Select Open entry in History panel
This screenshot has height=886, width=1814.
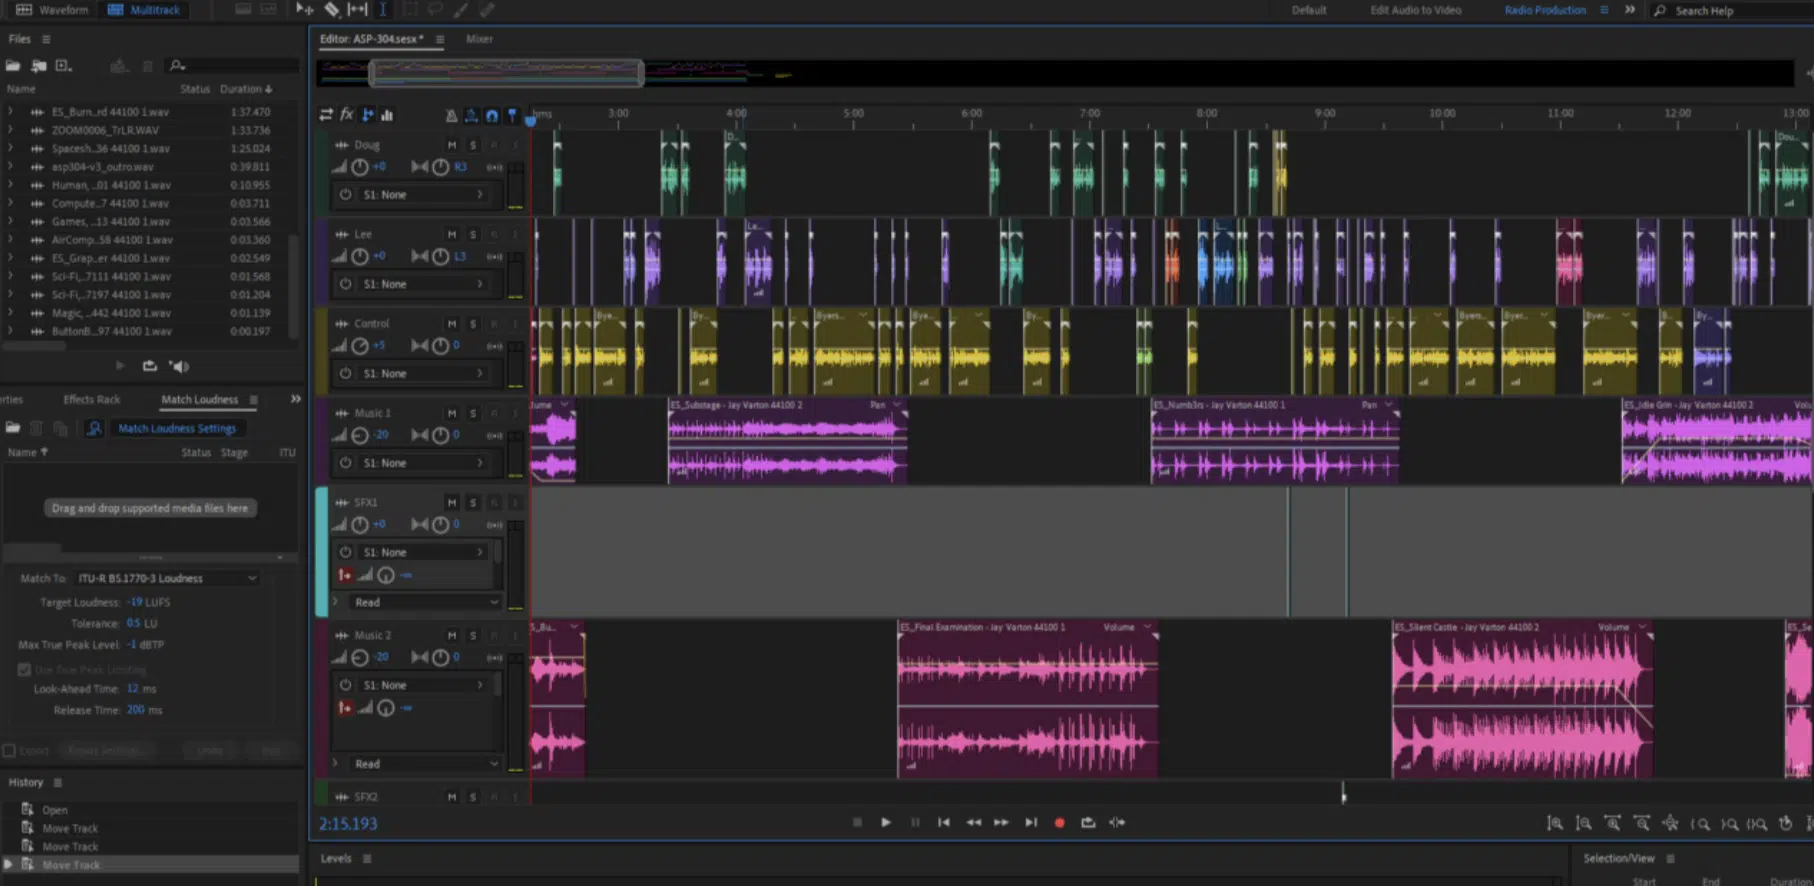coord(55,810)
